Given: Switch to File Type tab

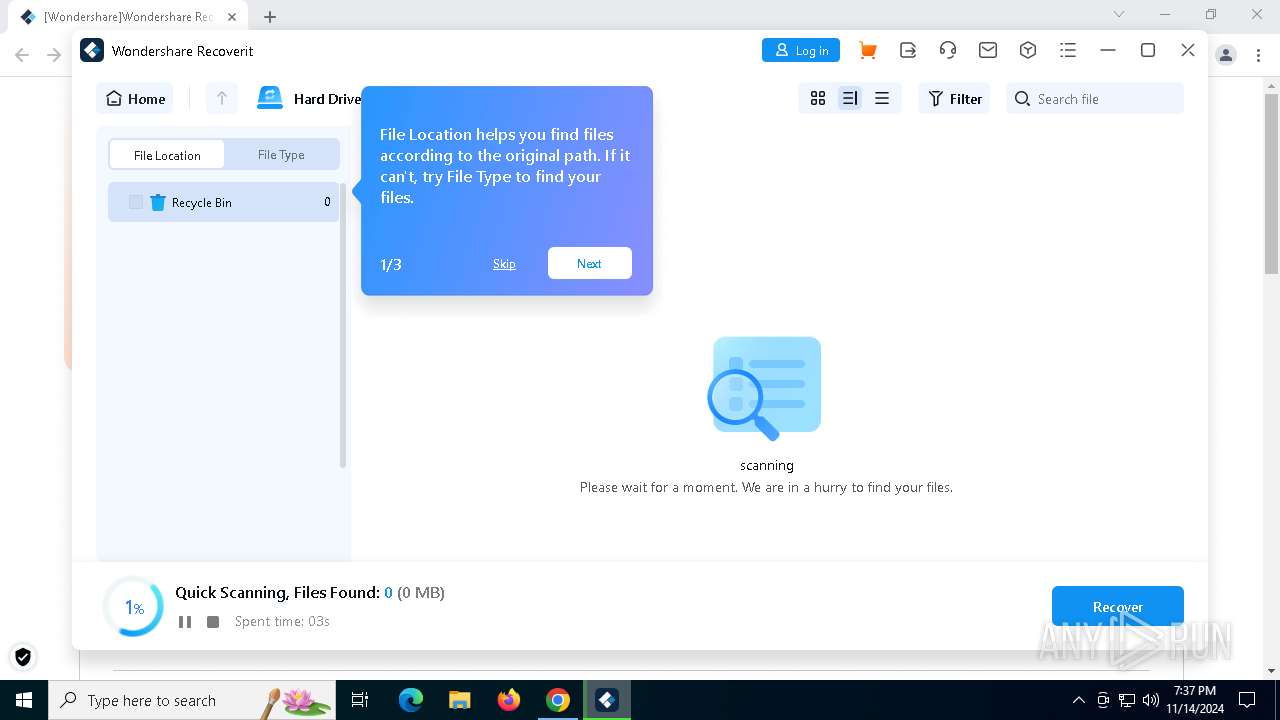Looking at the screenshot, I should (281, 155).
